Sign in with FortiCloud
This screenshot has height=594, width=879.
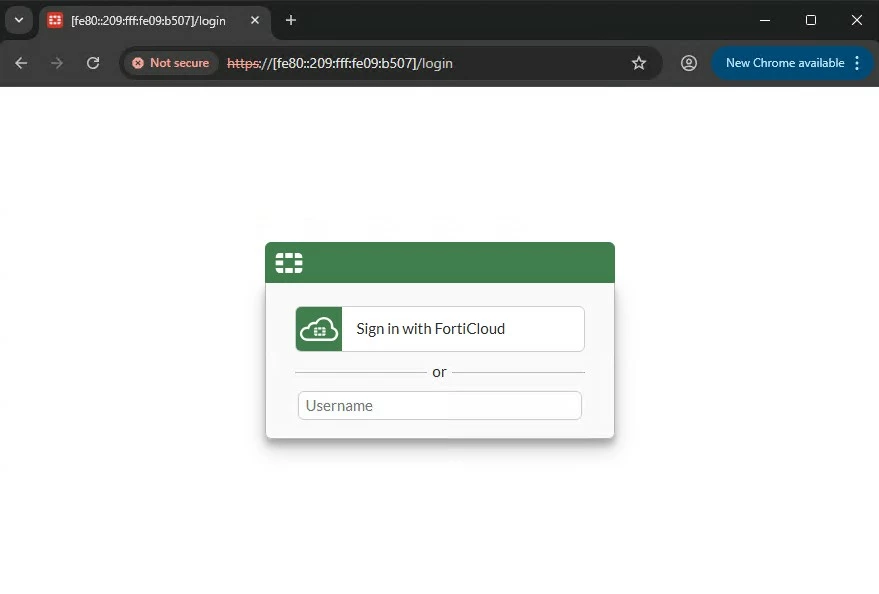pos(440,329)
